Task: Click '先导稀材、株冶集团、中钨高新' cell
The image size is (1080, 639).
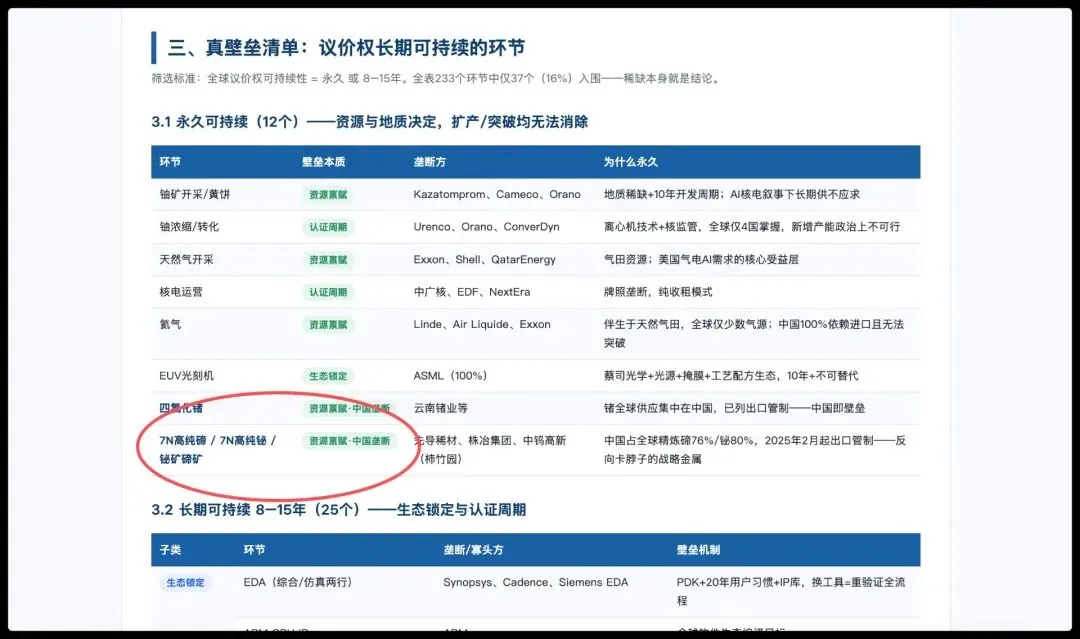Action: point(490,450)
